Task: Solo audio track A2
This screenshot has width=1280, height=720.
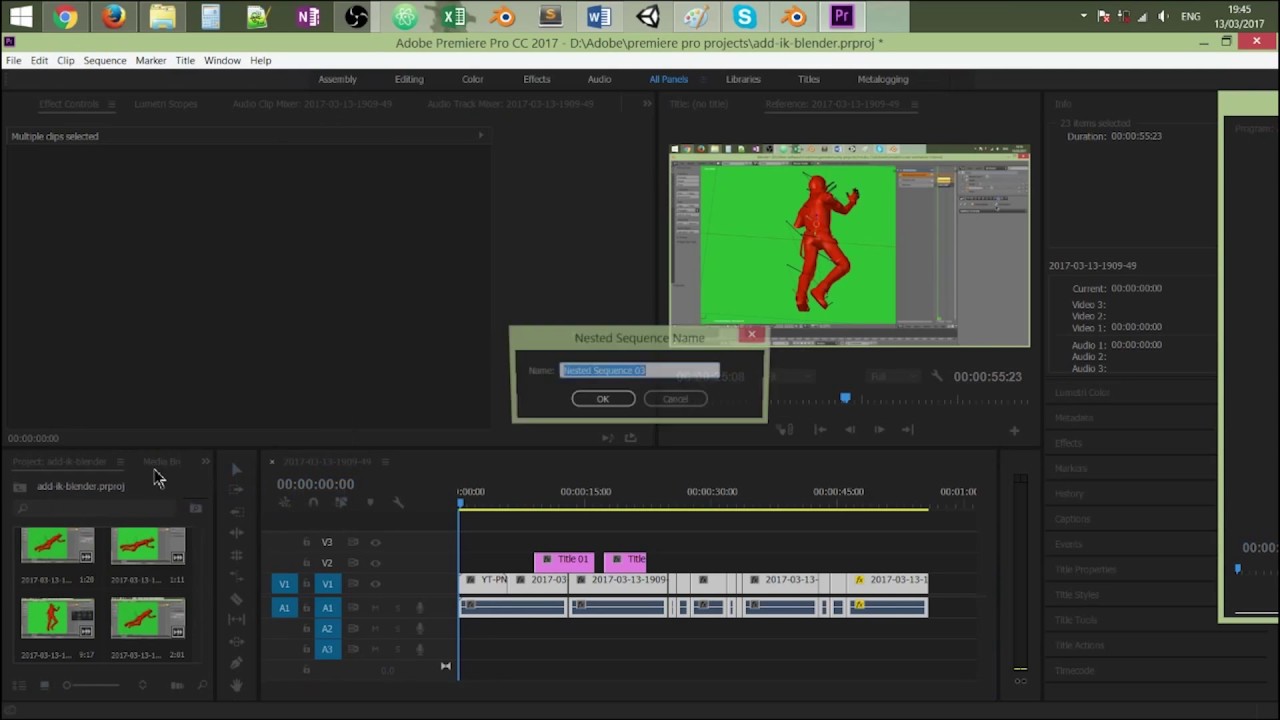Action: [397, 629]
